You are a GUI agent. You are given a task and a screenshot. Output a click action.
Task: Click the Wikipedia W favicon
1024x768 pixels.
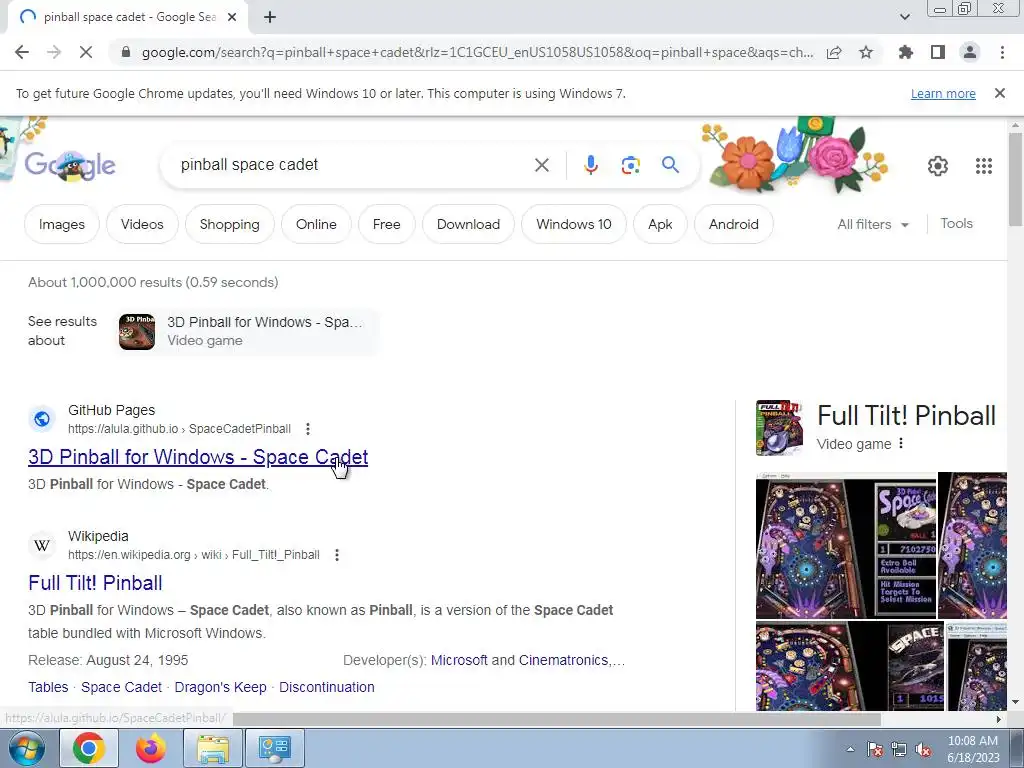point(42,545)
